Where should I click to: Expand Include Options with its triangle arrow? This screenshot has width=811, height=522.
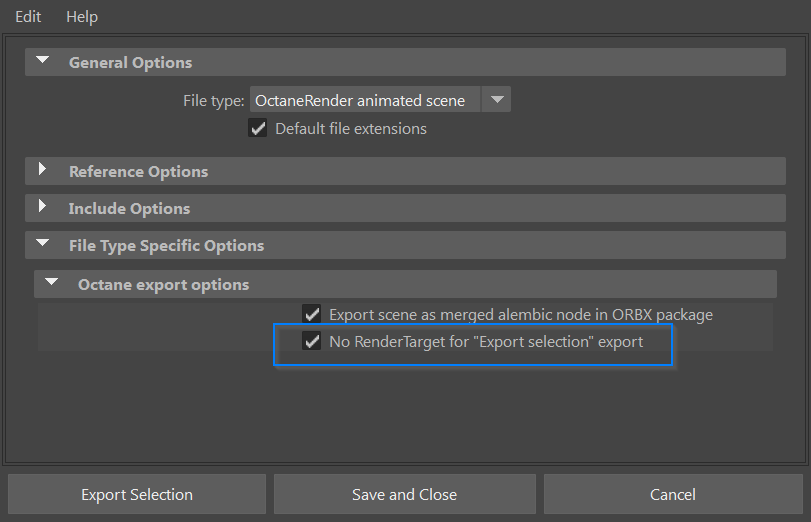(x=42, y=207)
